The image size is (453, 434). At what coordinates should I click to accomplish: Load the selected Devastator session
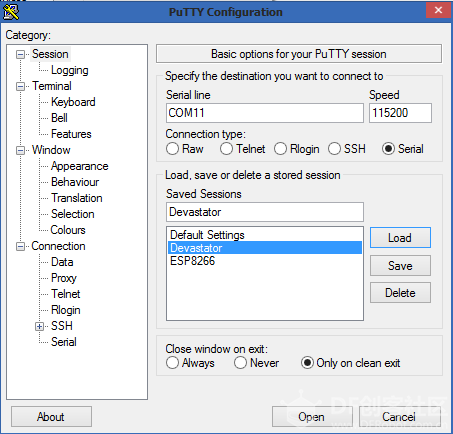(x=400, y=238)
